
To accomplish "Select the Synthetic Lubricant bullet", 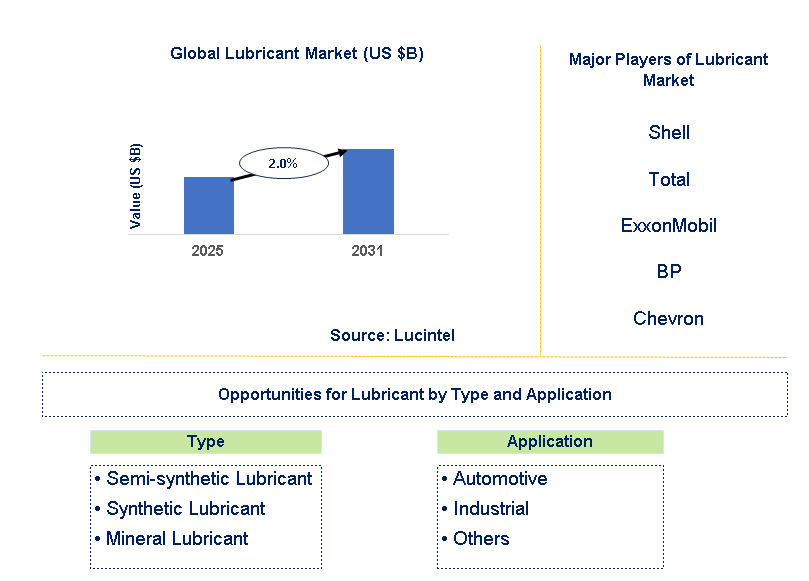I will point(180,509).
